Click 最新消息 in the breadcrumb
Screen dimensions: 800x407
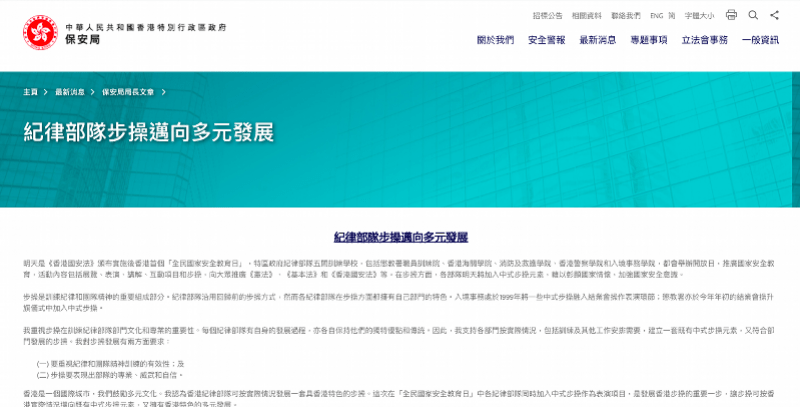coord(70,91)
